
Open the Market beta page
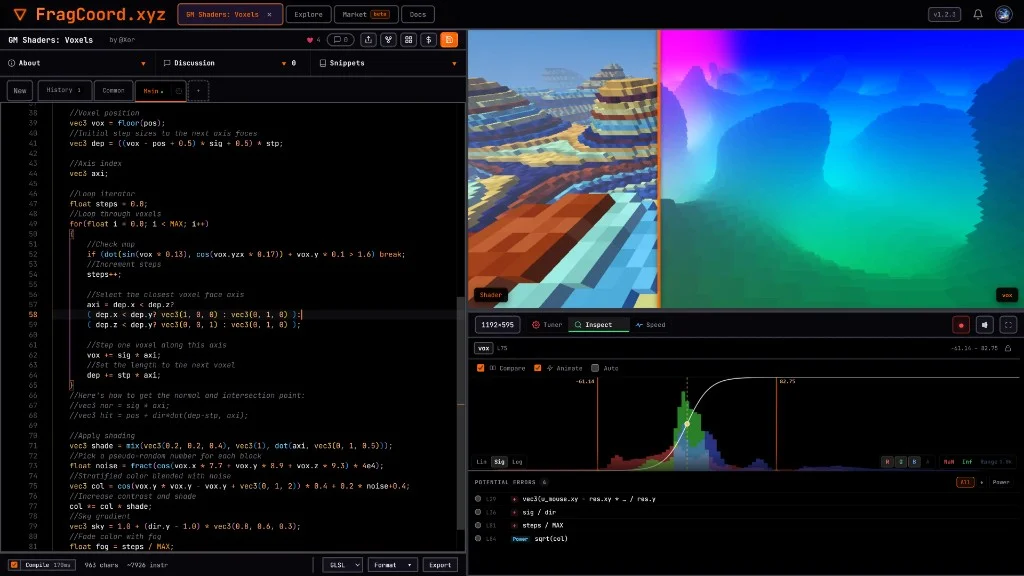coord(366,14)
